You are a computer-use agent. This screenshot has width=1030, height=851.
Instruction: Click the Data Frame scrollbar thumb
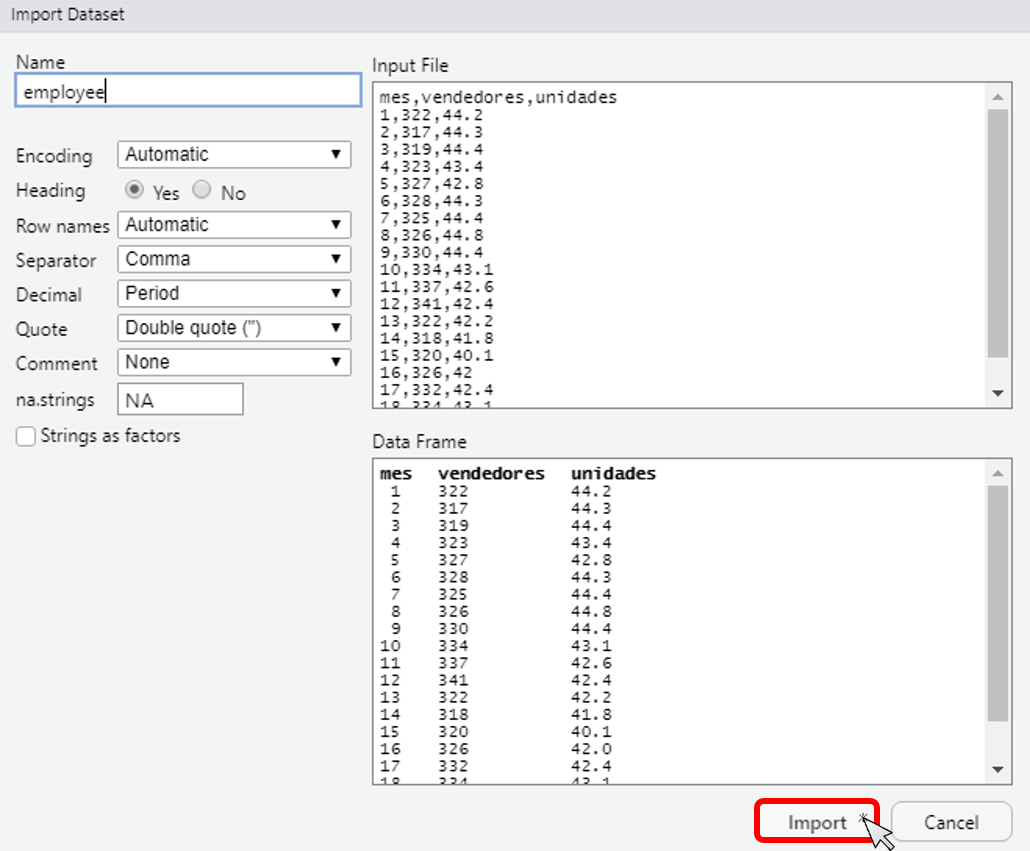point(997,602)
